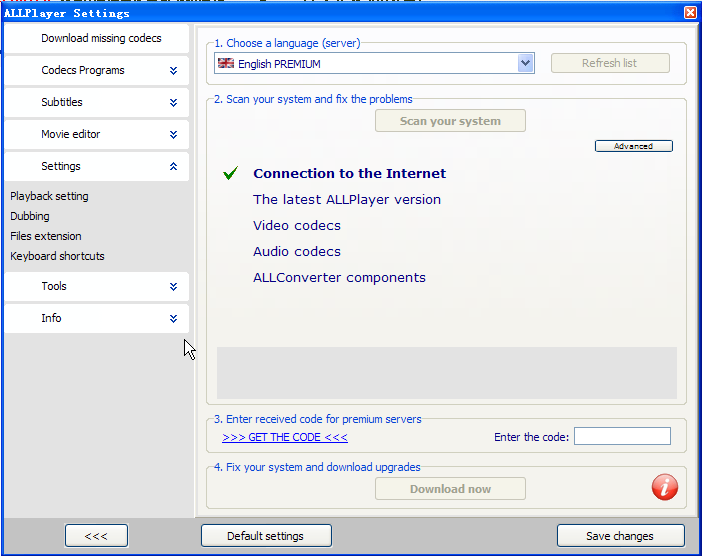Viewport: 702px width, 556px height.
Task: Click the Advanced button
Action: 634,146
